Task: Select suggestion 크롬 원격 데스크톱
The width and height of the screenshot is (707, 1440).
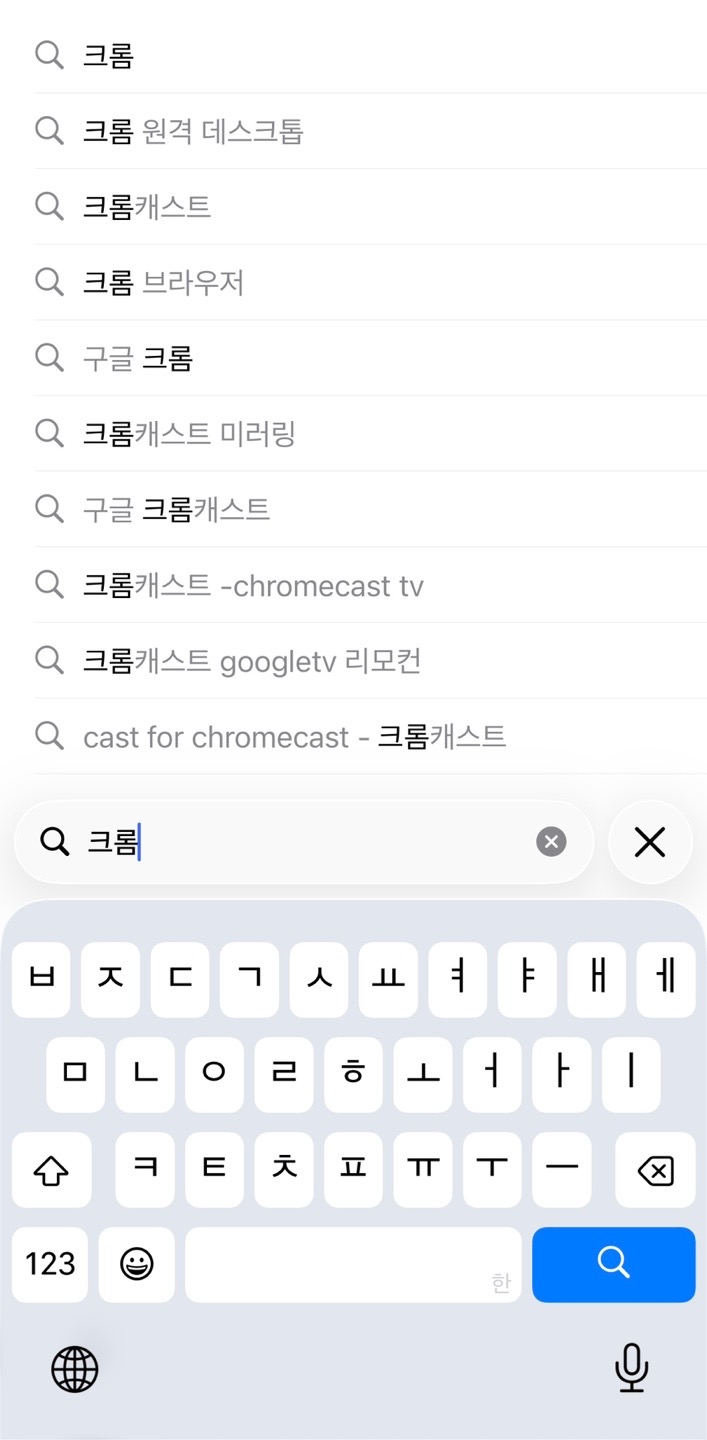Action: click(x=193, y=131)
